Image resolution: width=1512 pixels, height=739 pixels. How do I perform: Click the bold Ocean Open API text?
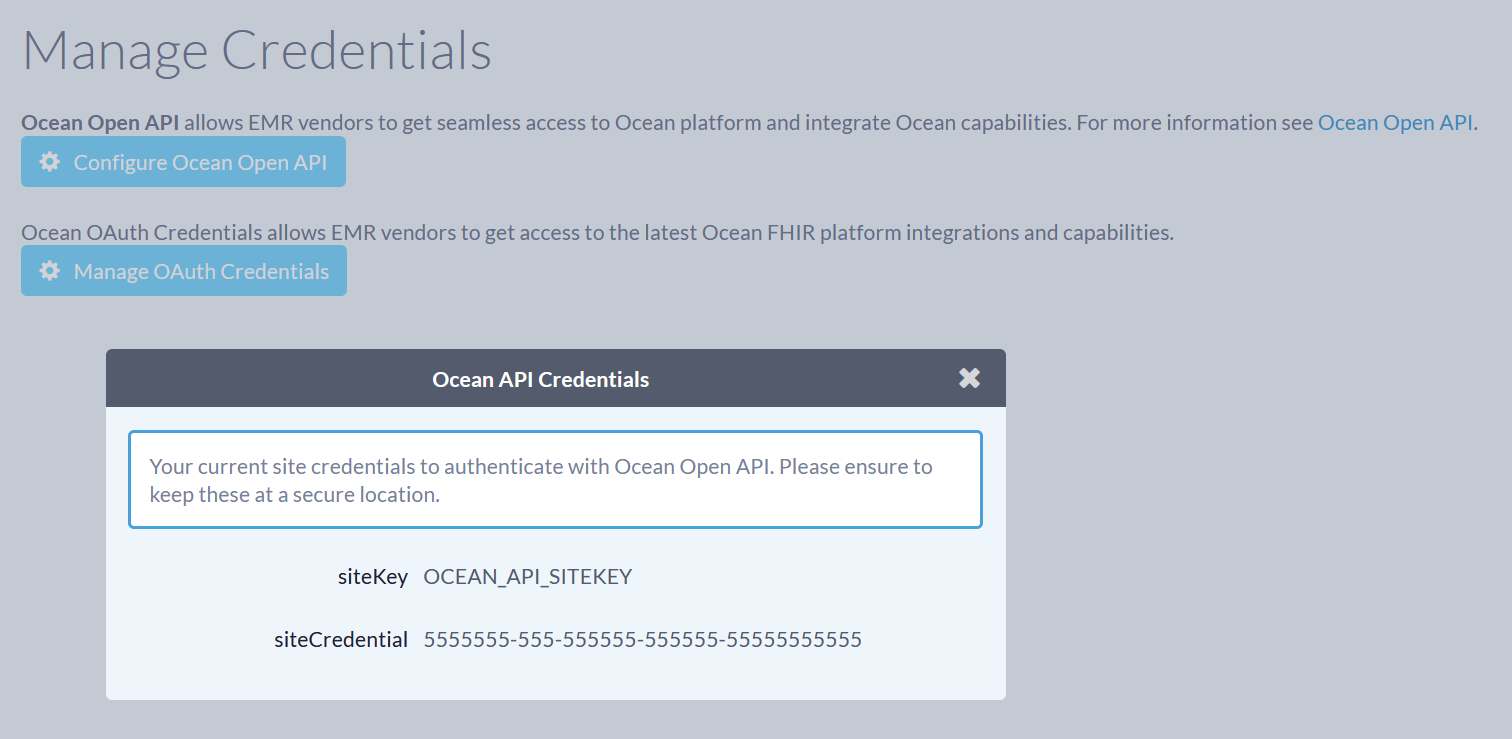(100, 123)
